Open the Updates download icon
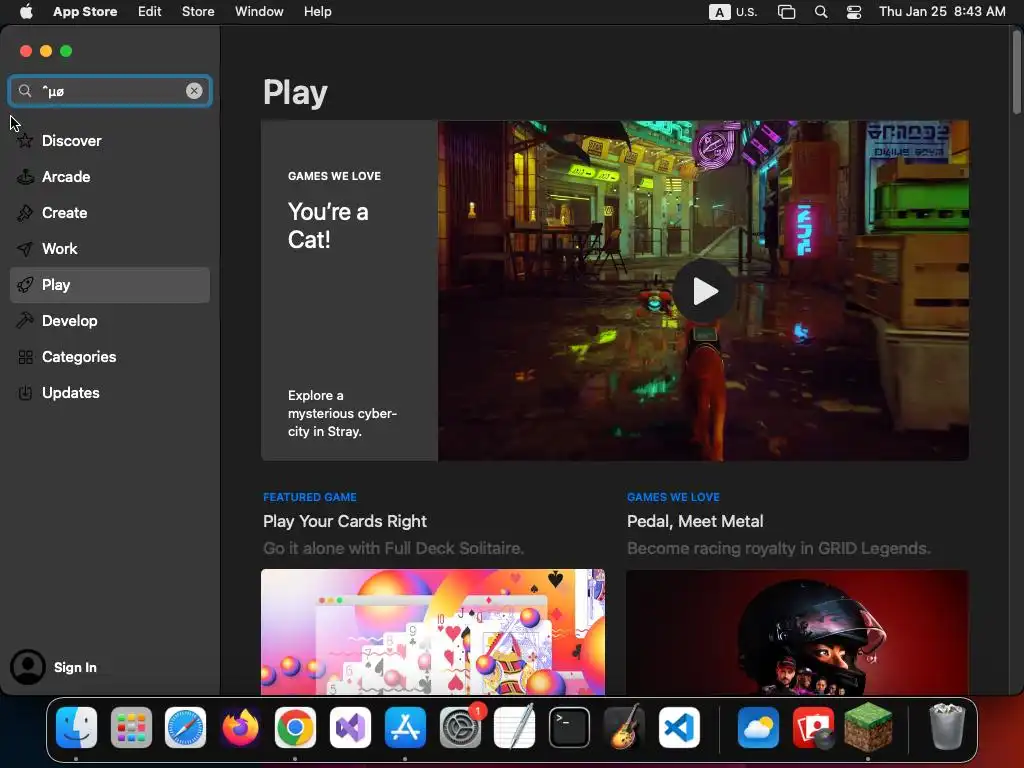Image resolution: width=1024 pixels, height=768 pixels. coord(25,392)
